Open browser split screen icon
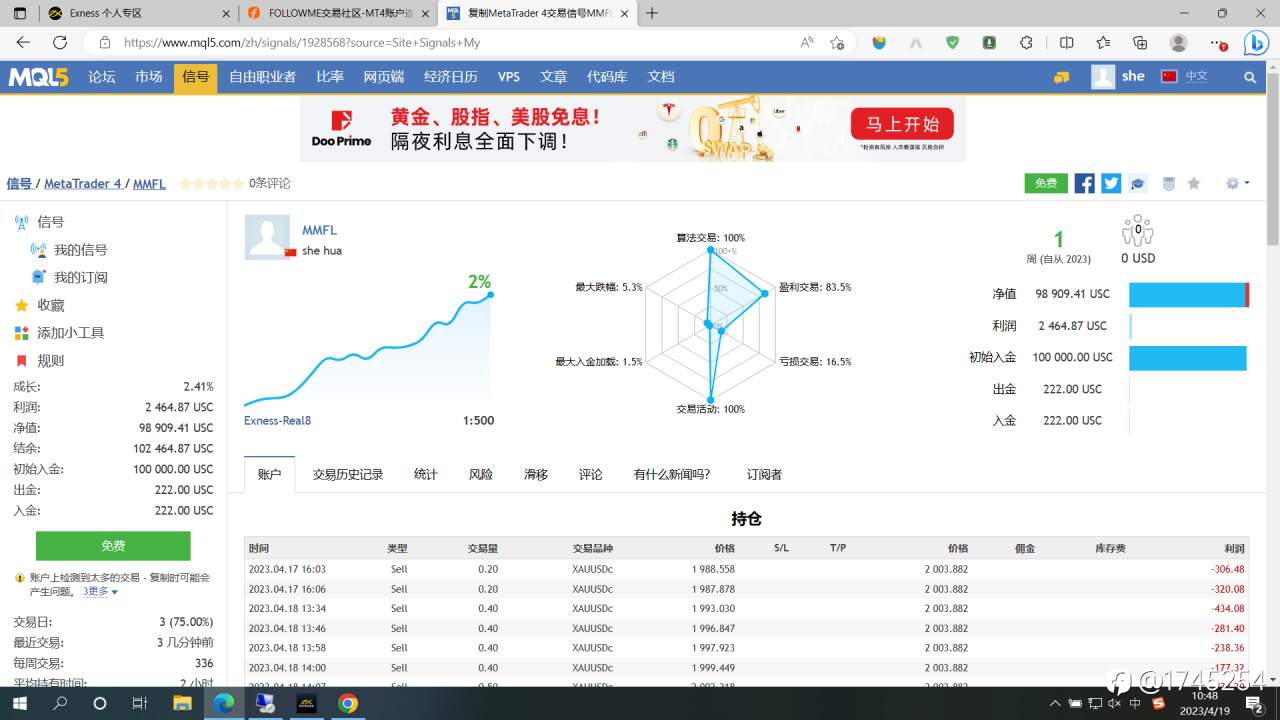This screenshot has width=1280, height=720. [1067, 42]
